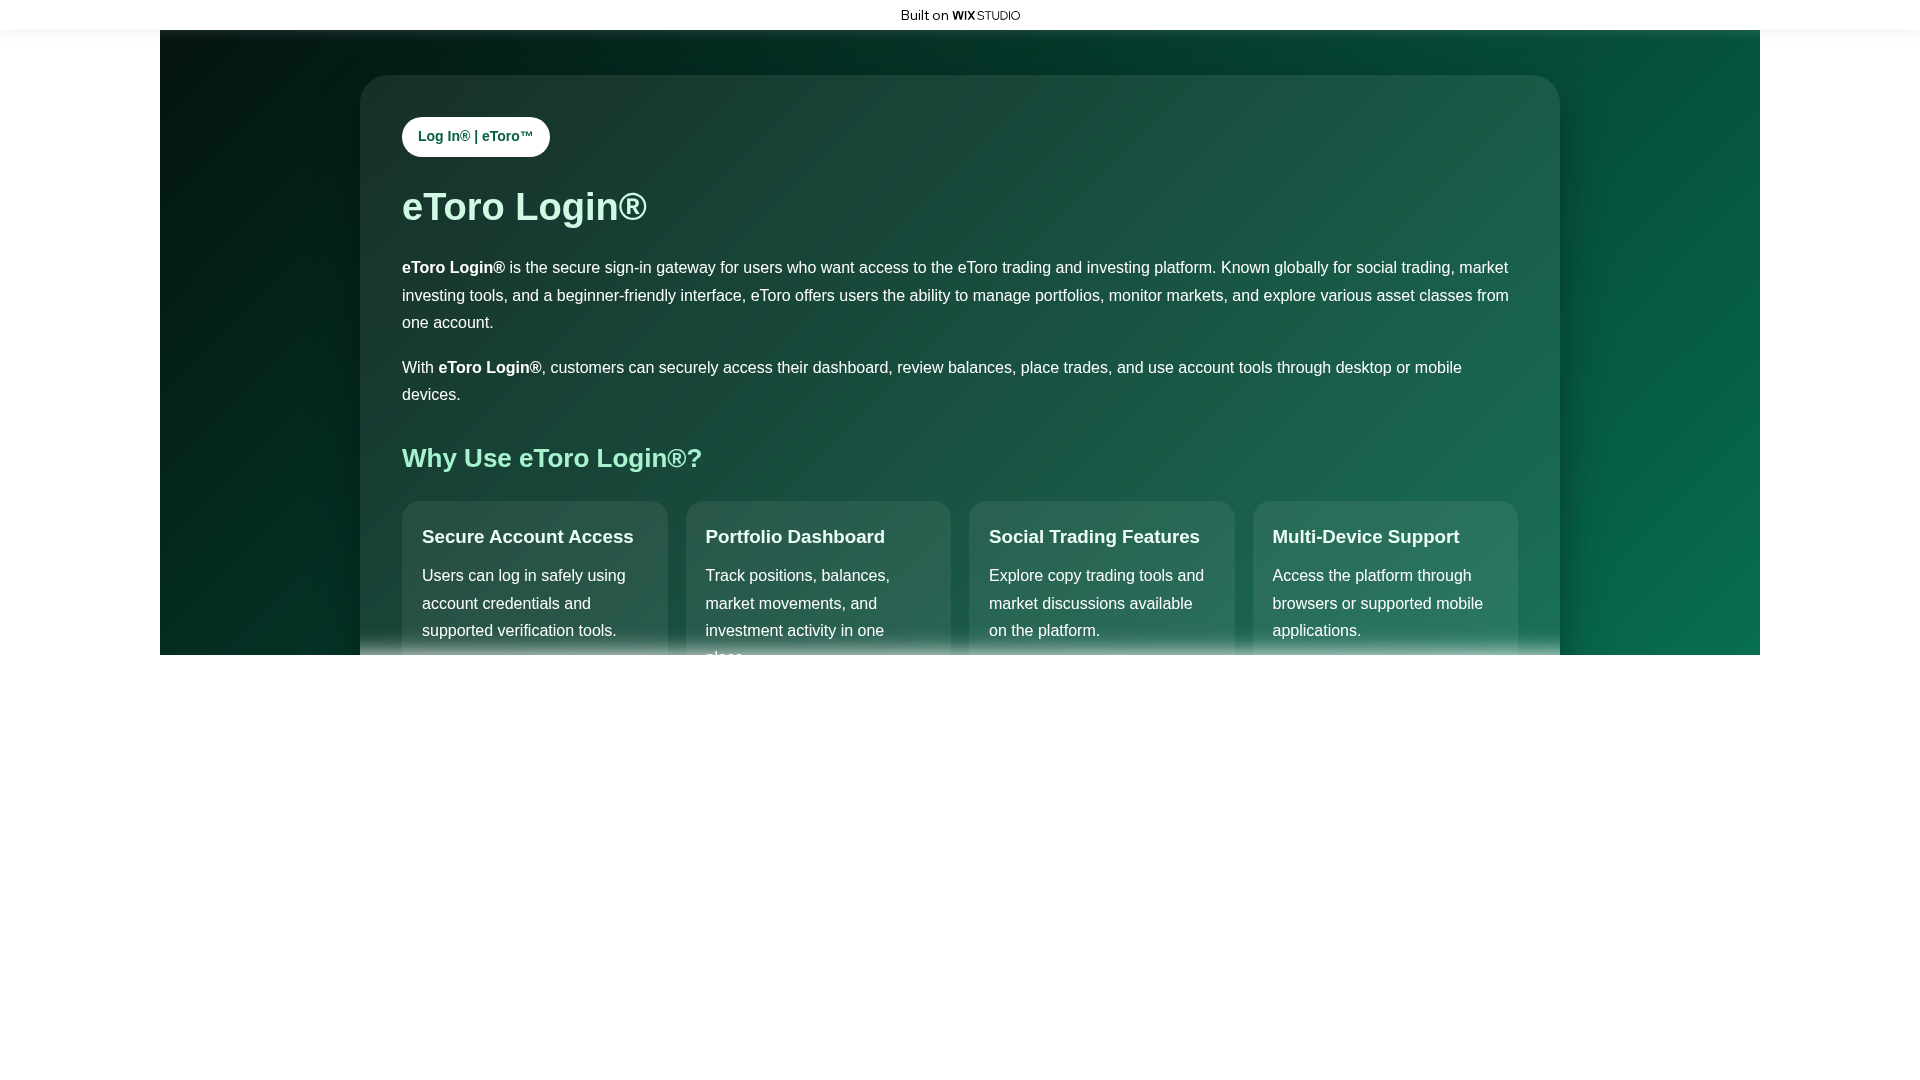Click text 'Users can log in safely using'
The image size is (1920, 1080).
524,576
